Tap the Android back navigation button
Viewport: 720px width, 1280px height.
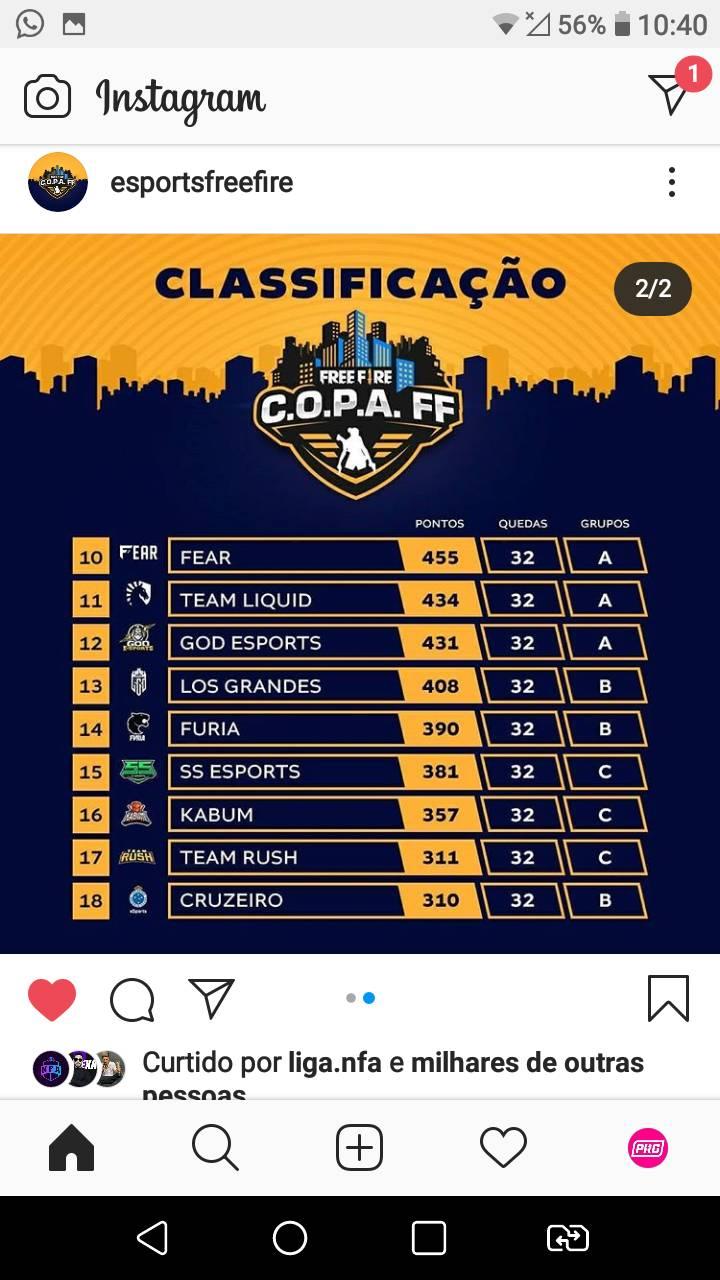pos(152,1238)
